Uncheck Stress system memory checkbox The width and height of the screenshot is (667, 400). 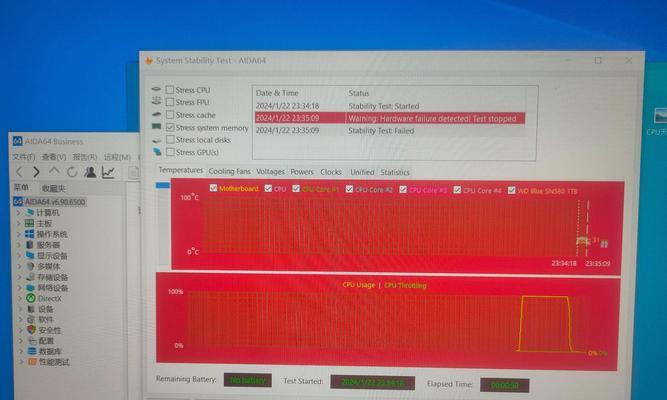[x=170, y=127]
